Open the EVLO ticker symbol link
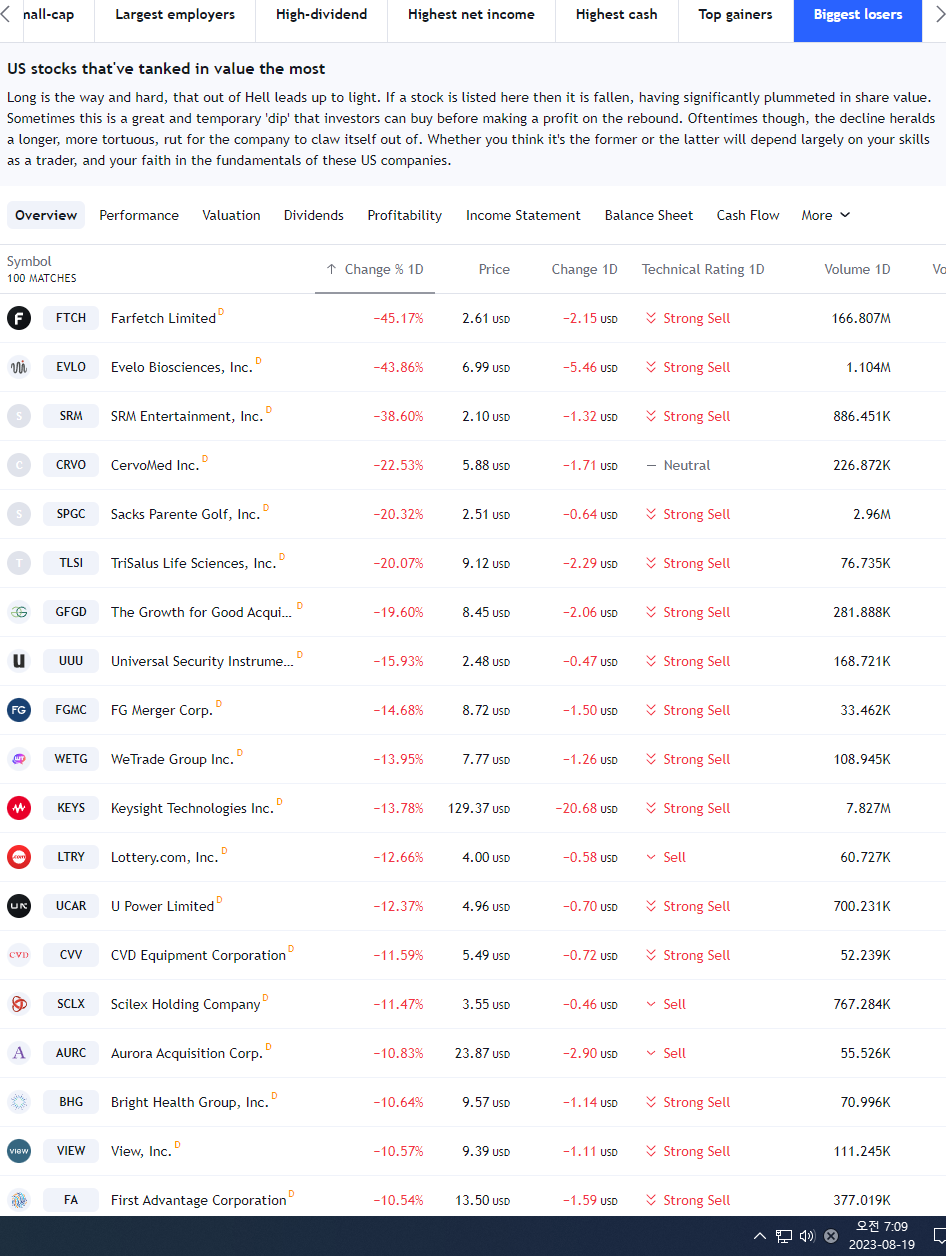This screenshot has height=1256, width=946. pyautogui.click(x=71, y=367)
